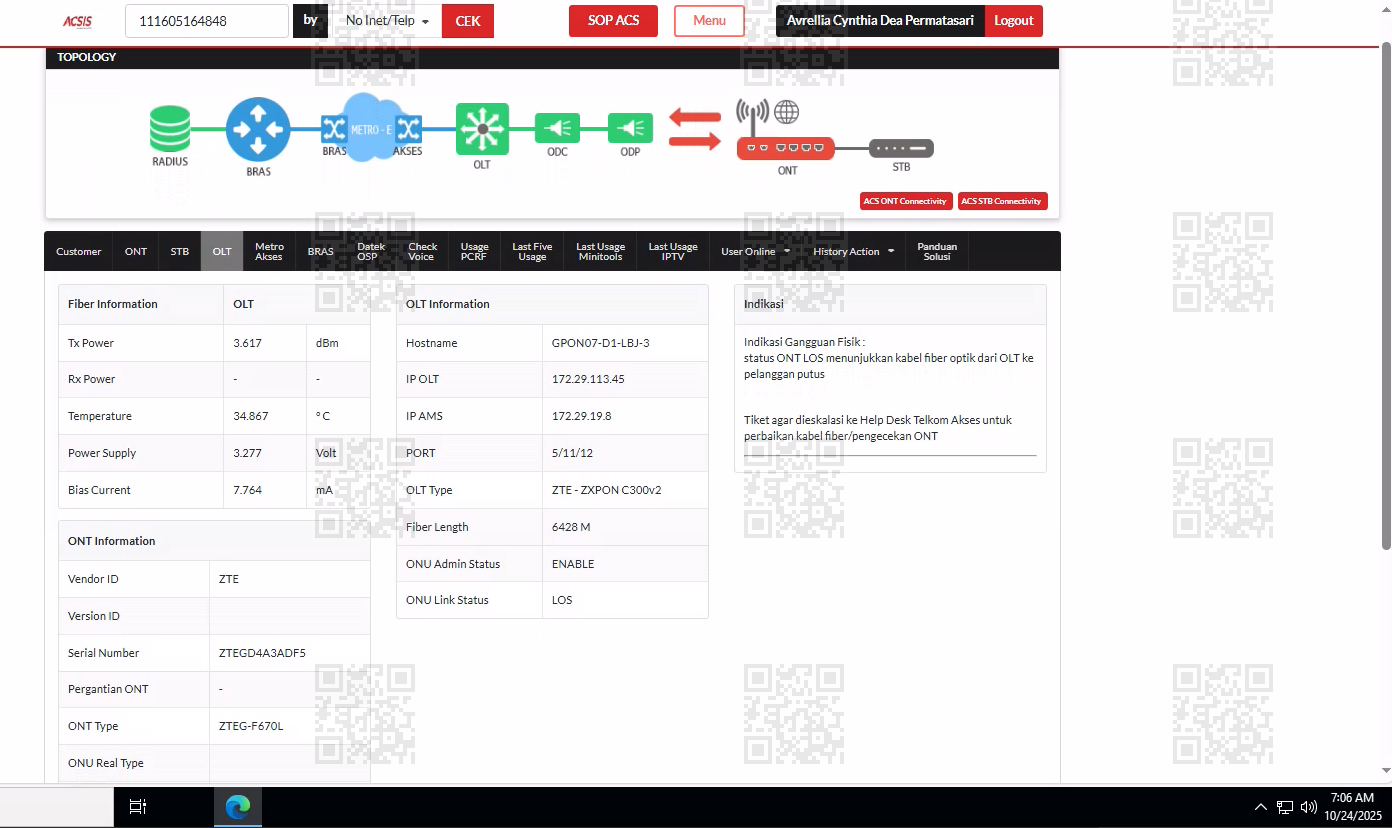Click the METRO-E cloud icon
The width and height of the screenshot is (1392, 828).
372,128
